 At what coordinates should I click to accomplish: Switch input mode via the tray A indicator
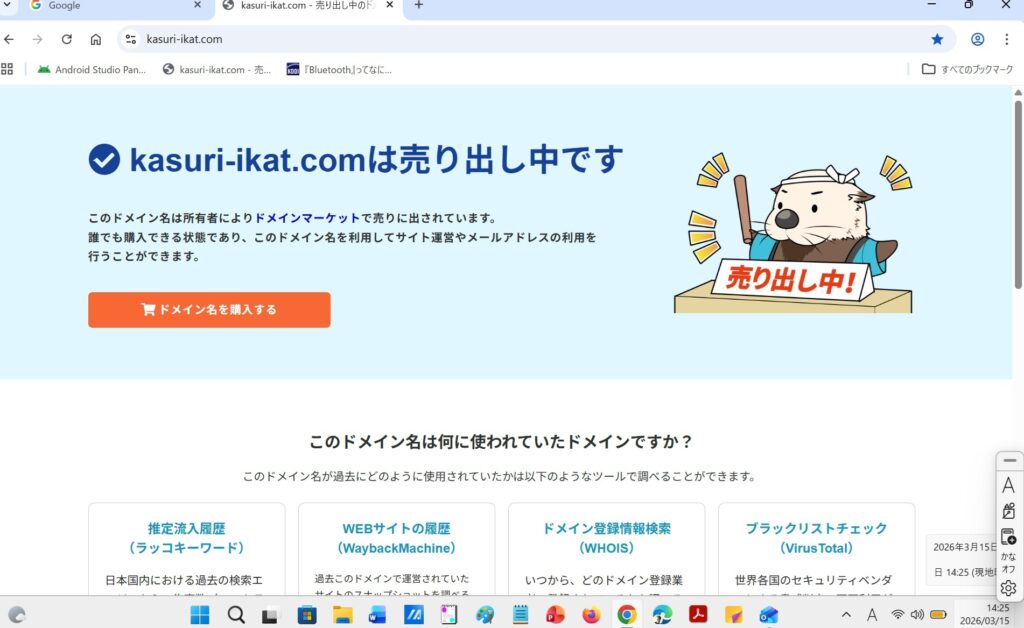tap(872, 615)
